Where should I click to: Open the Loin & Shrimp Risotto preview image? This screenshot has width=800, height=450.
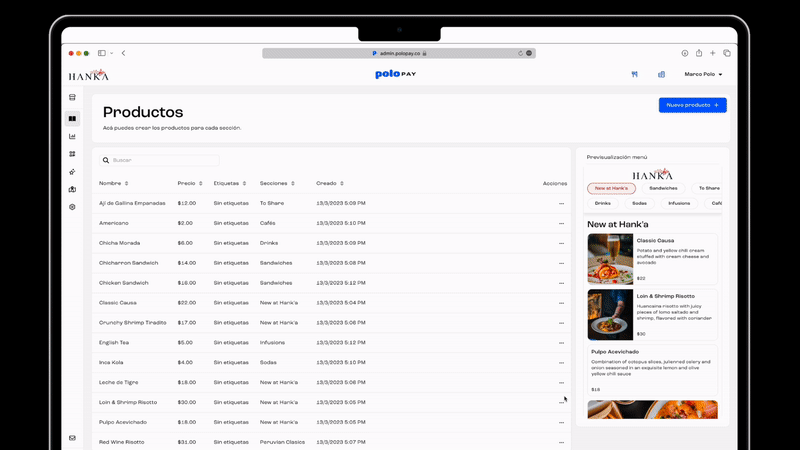[610, 315]
